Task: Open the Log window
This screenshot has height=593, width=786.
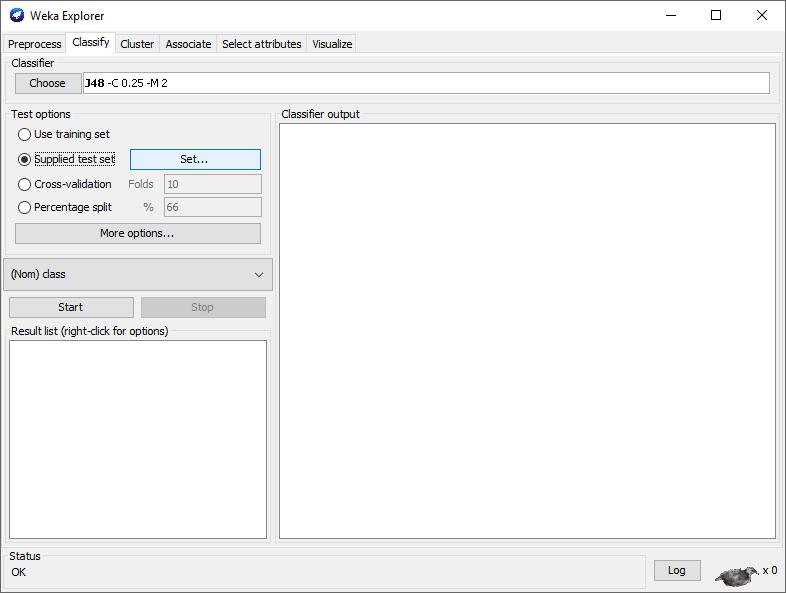Action: coord(677,570)
